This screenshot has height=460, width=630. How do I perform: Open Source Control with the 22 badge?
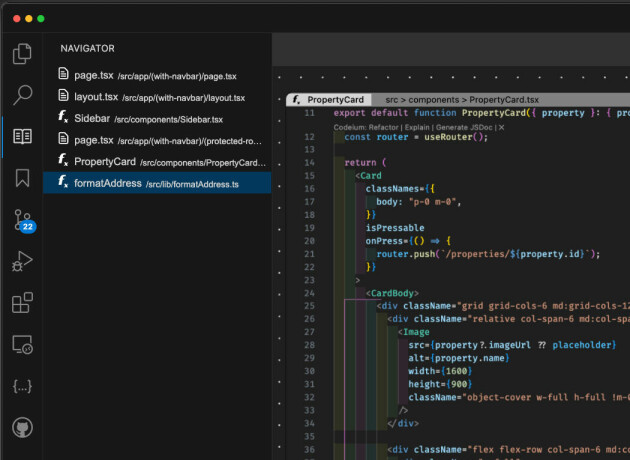[24, 221]
